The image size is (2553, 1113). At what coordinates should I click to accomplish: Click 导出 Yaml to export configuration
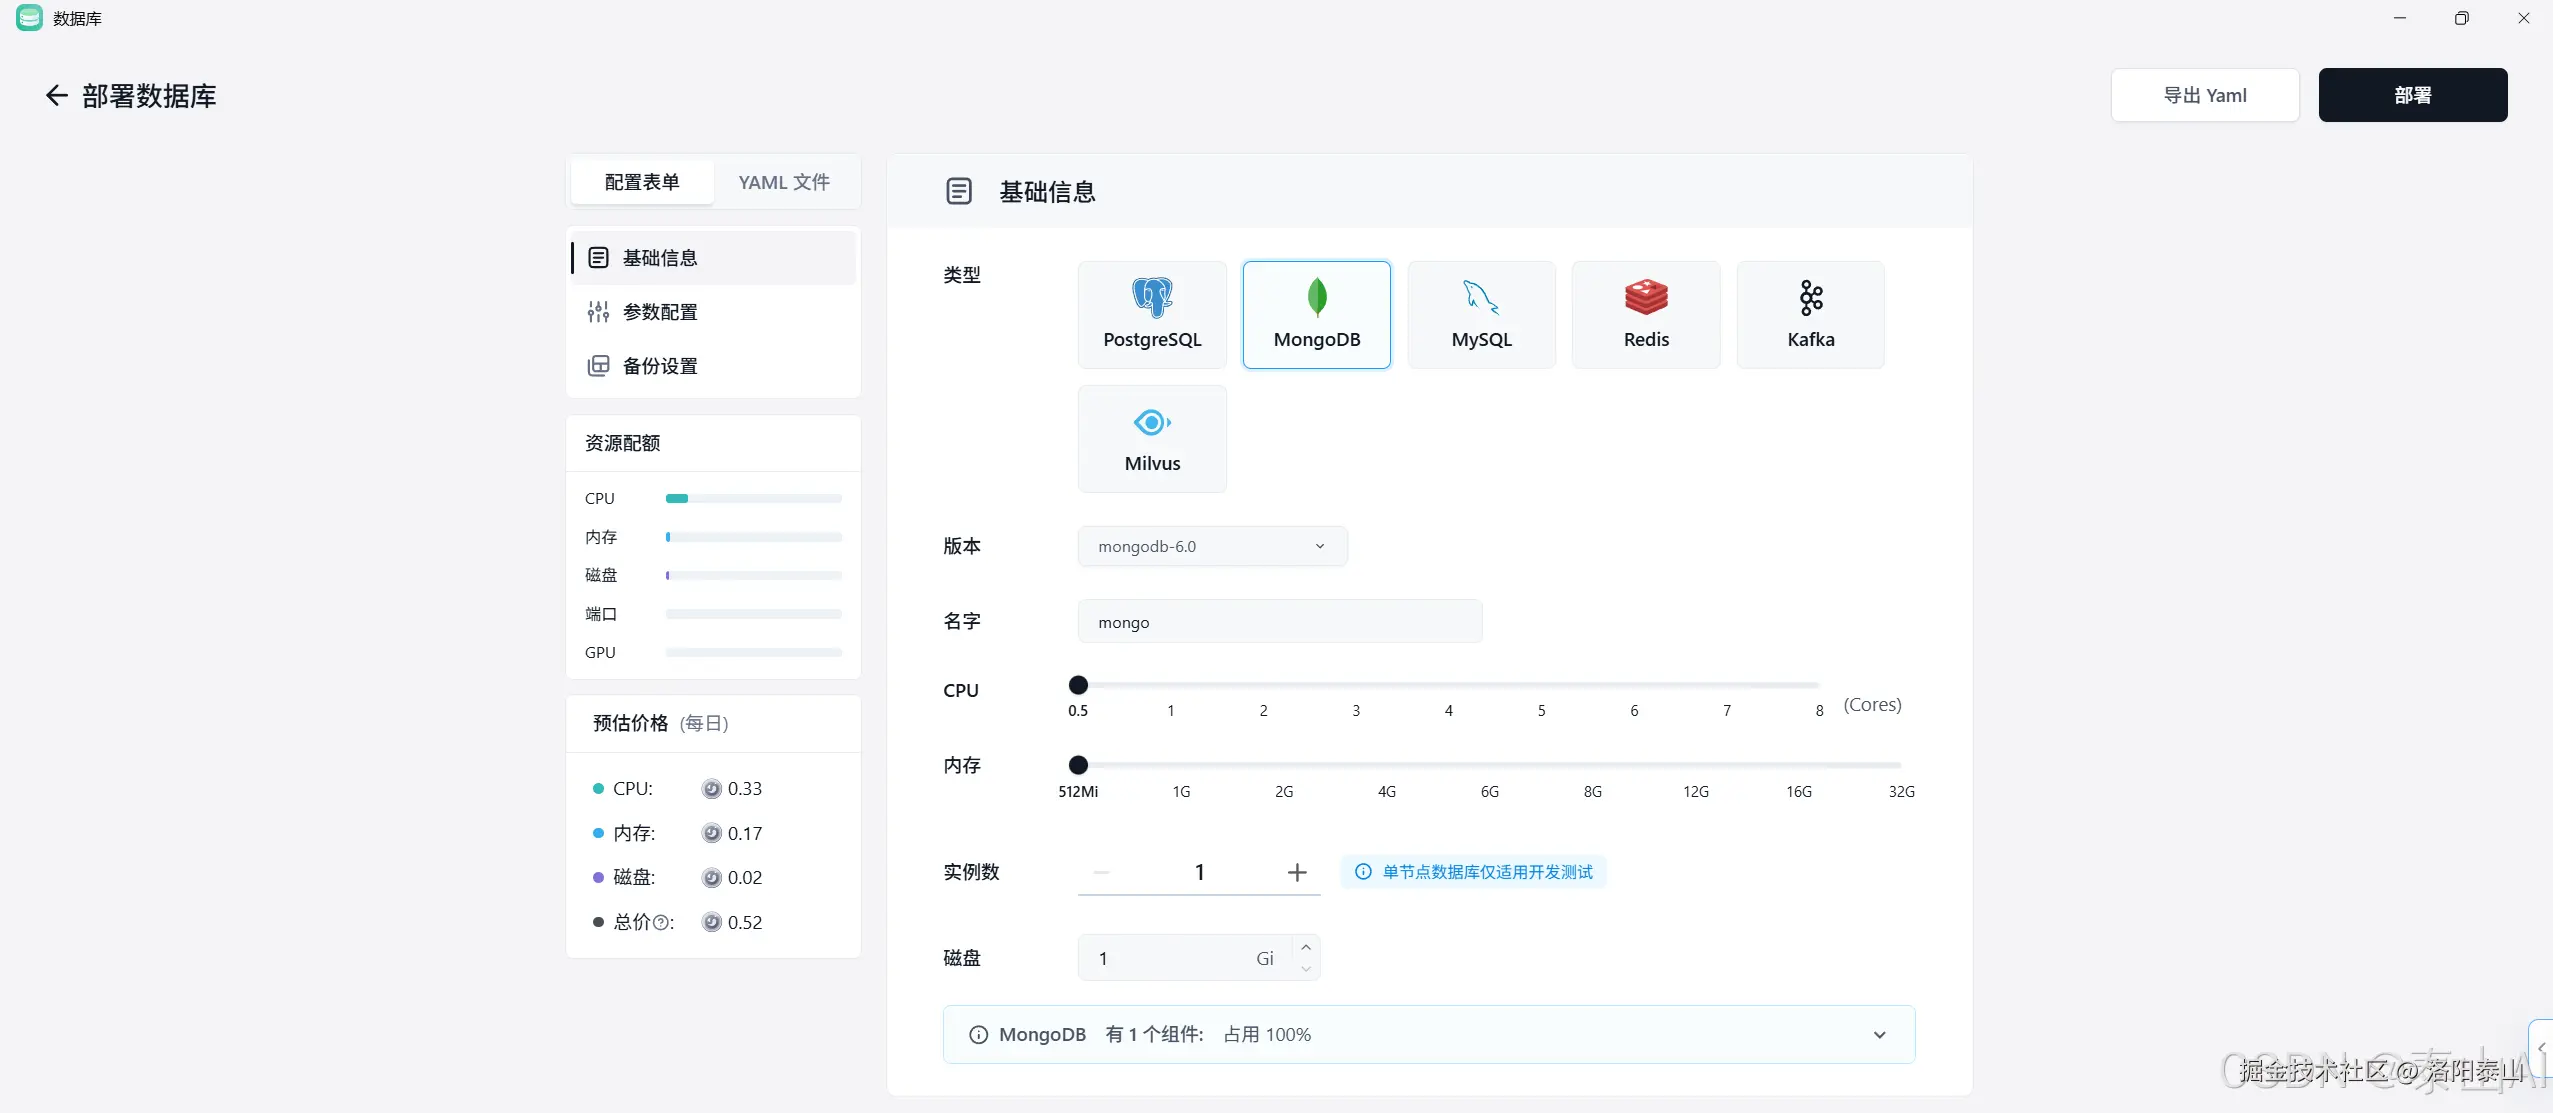click(2204, 94)
